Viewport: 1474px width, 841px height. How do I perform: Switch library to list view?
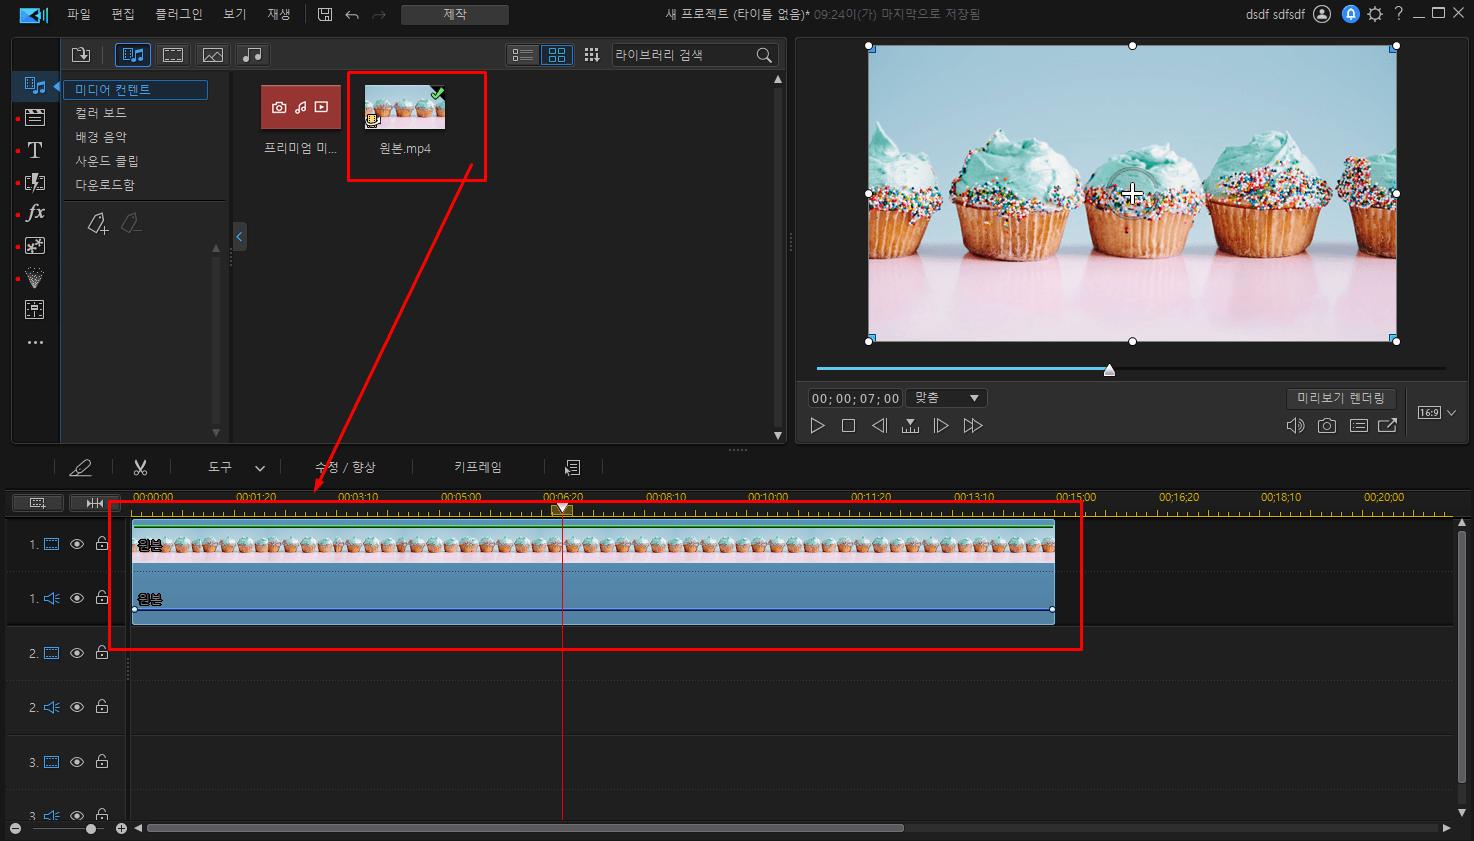point(523,55)
